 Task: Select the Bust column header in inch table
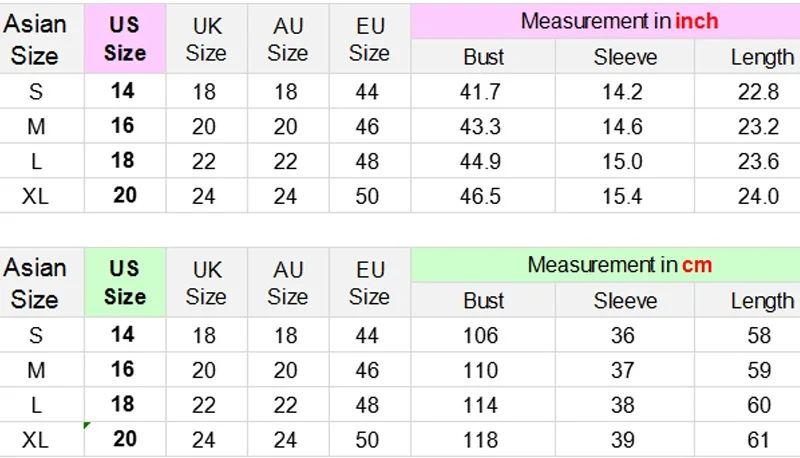pyautogui.click(x=483, y=57)
